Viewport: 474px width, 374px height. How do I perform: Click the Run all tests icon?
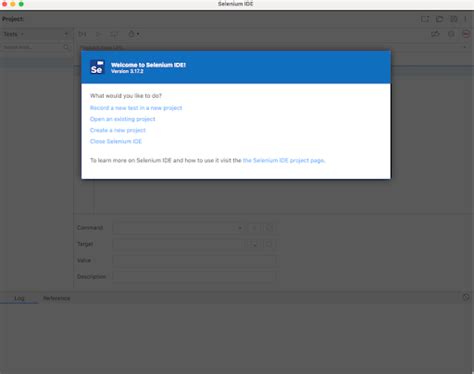tap(82, 34)
